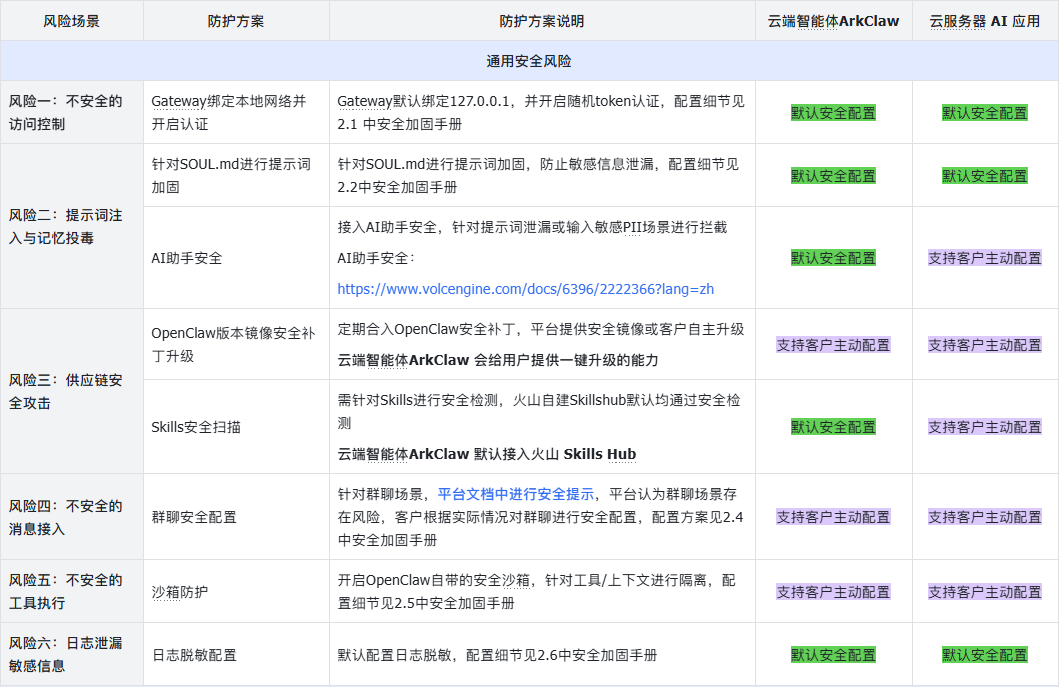1060x687 pixels.
Task: Click the 定期合入OpenClaw安全补丁 description line
Action: coord(541,329)
